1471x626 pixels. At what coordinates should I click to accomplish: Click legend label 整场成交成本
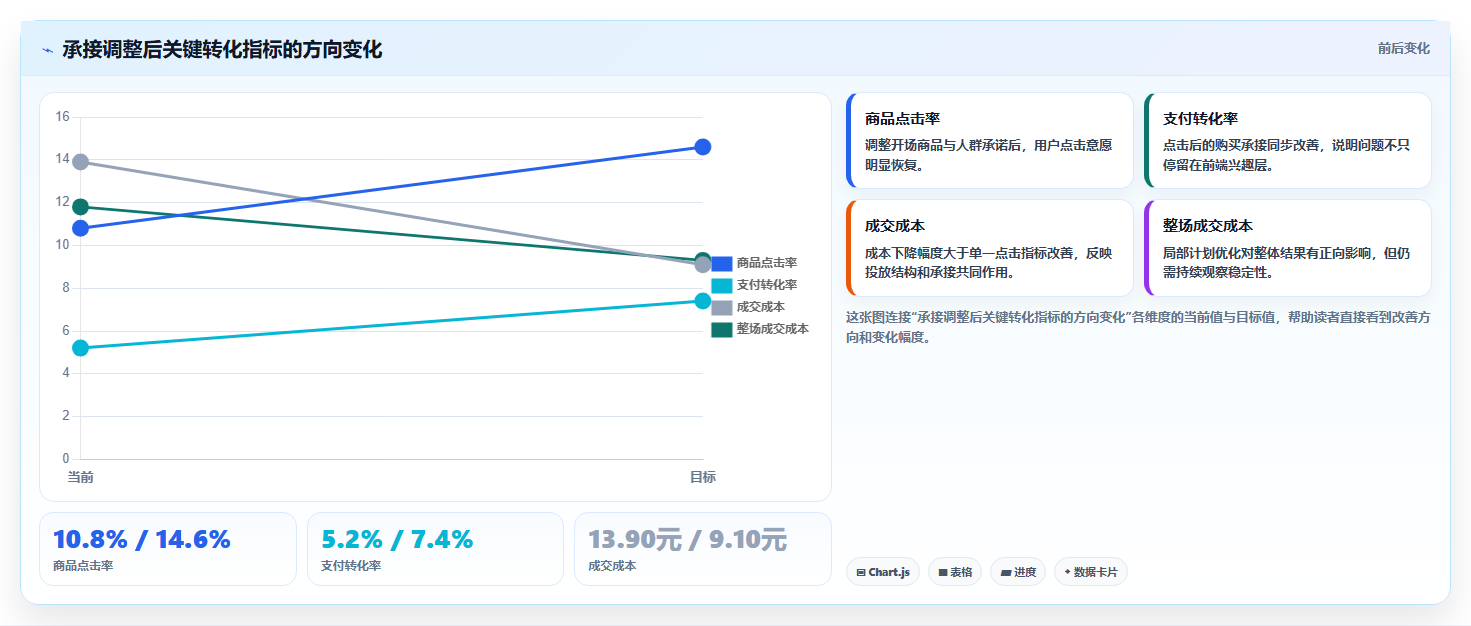click(773, 329)
